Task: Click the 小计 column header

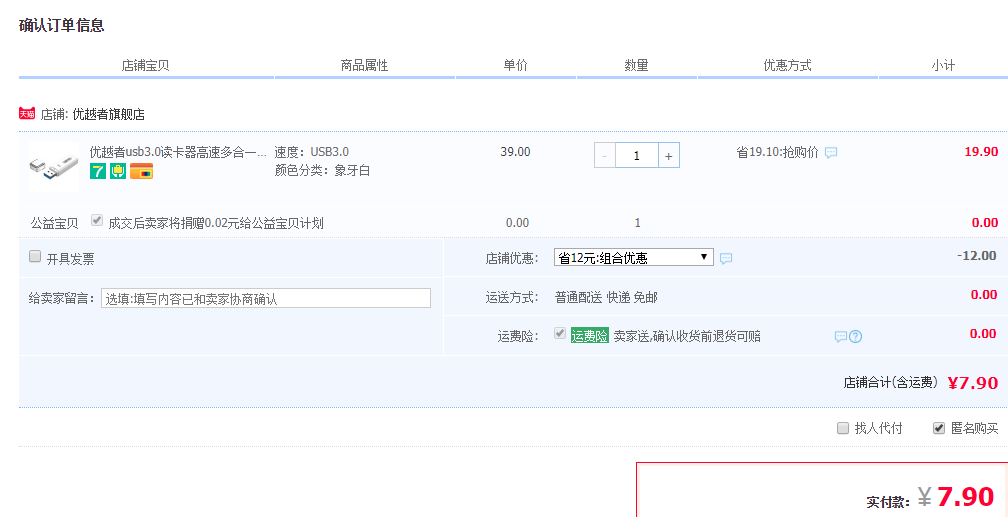Action: click(943, 65)
